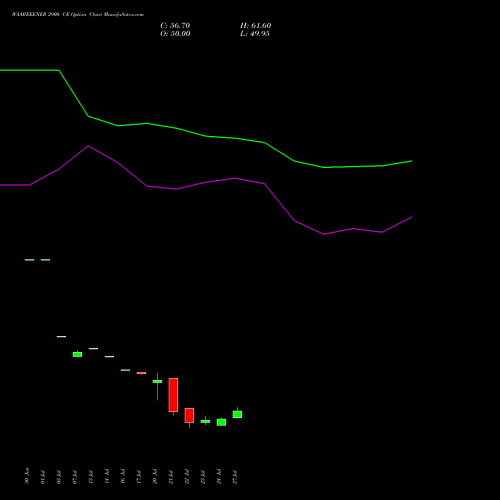Select the 22 Jul date label
Image resolution: width=500 pixels, height=500 pixels.
tap(187, 477)
